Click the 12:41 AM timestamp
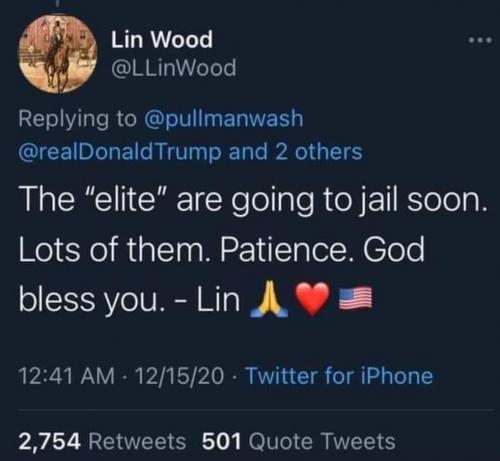The height and width of the screenshot is (461, 500). point(66,376)
